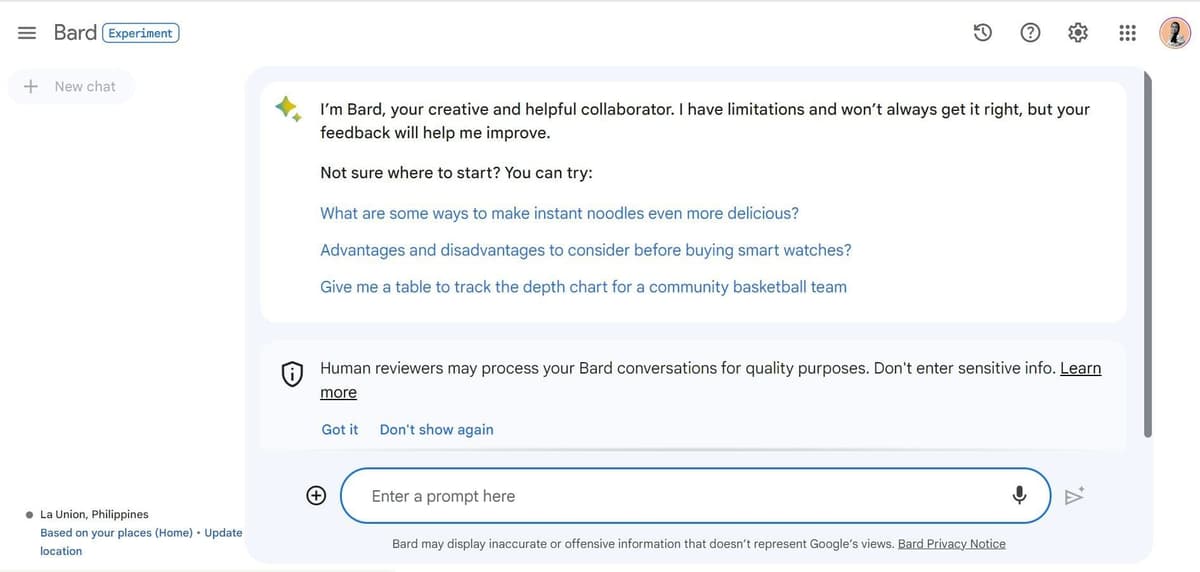Focus the Enter a prompt field
The width and height of the screenshot is (1200, 572).
(680, 496)
